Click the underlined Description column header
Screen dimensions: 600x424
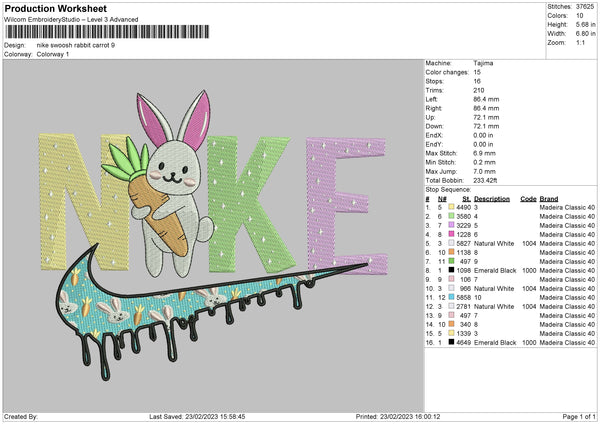tap(492, 198)
